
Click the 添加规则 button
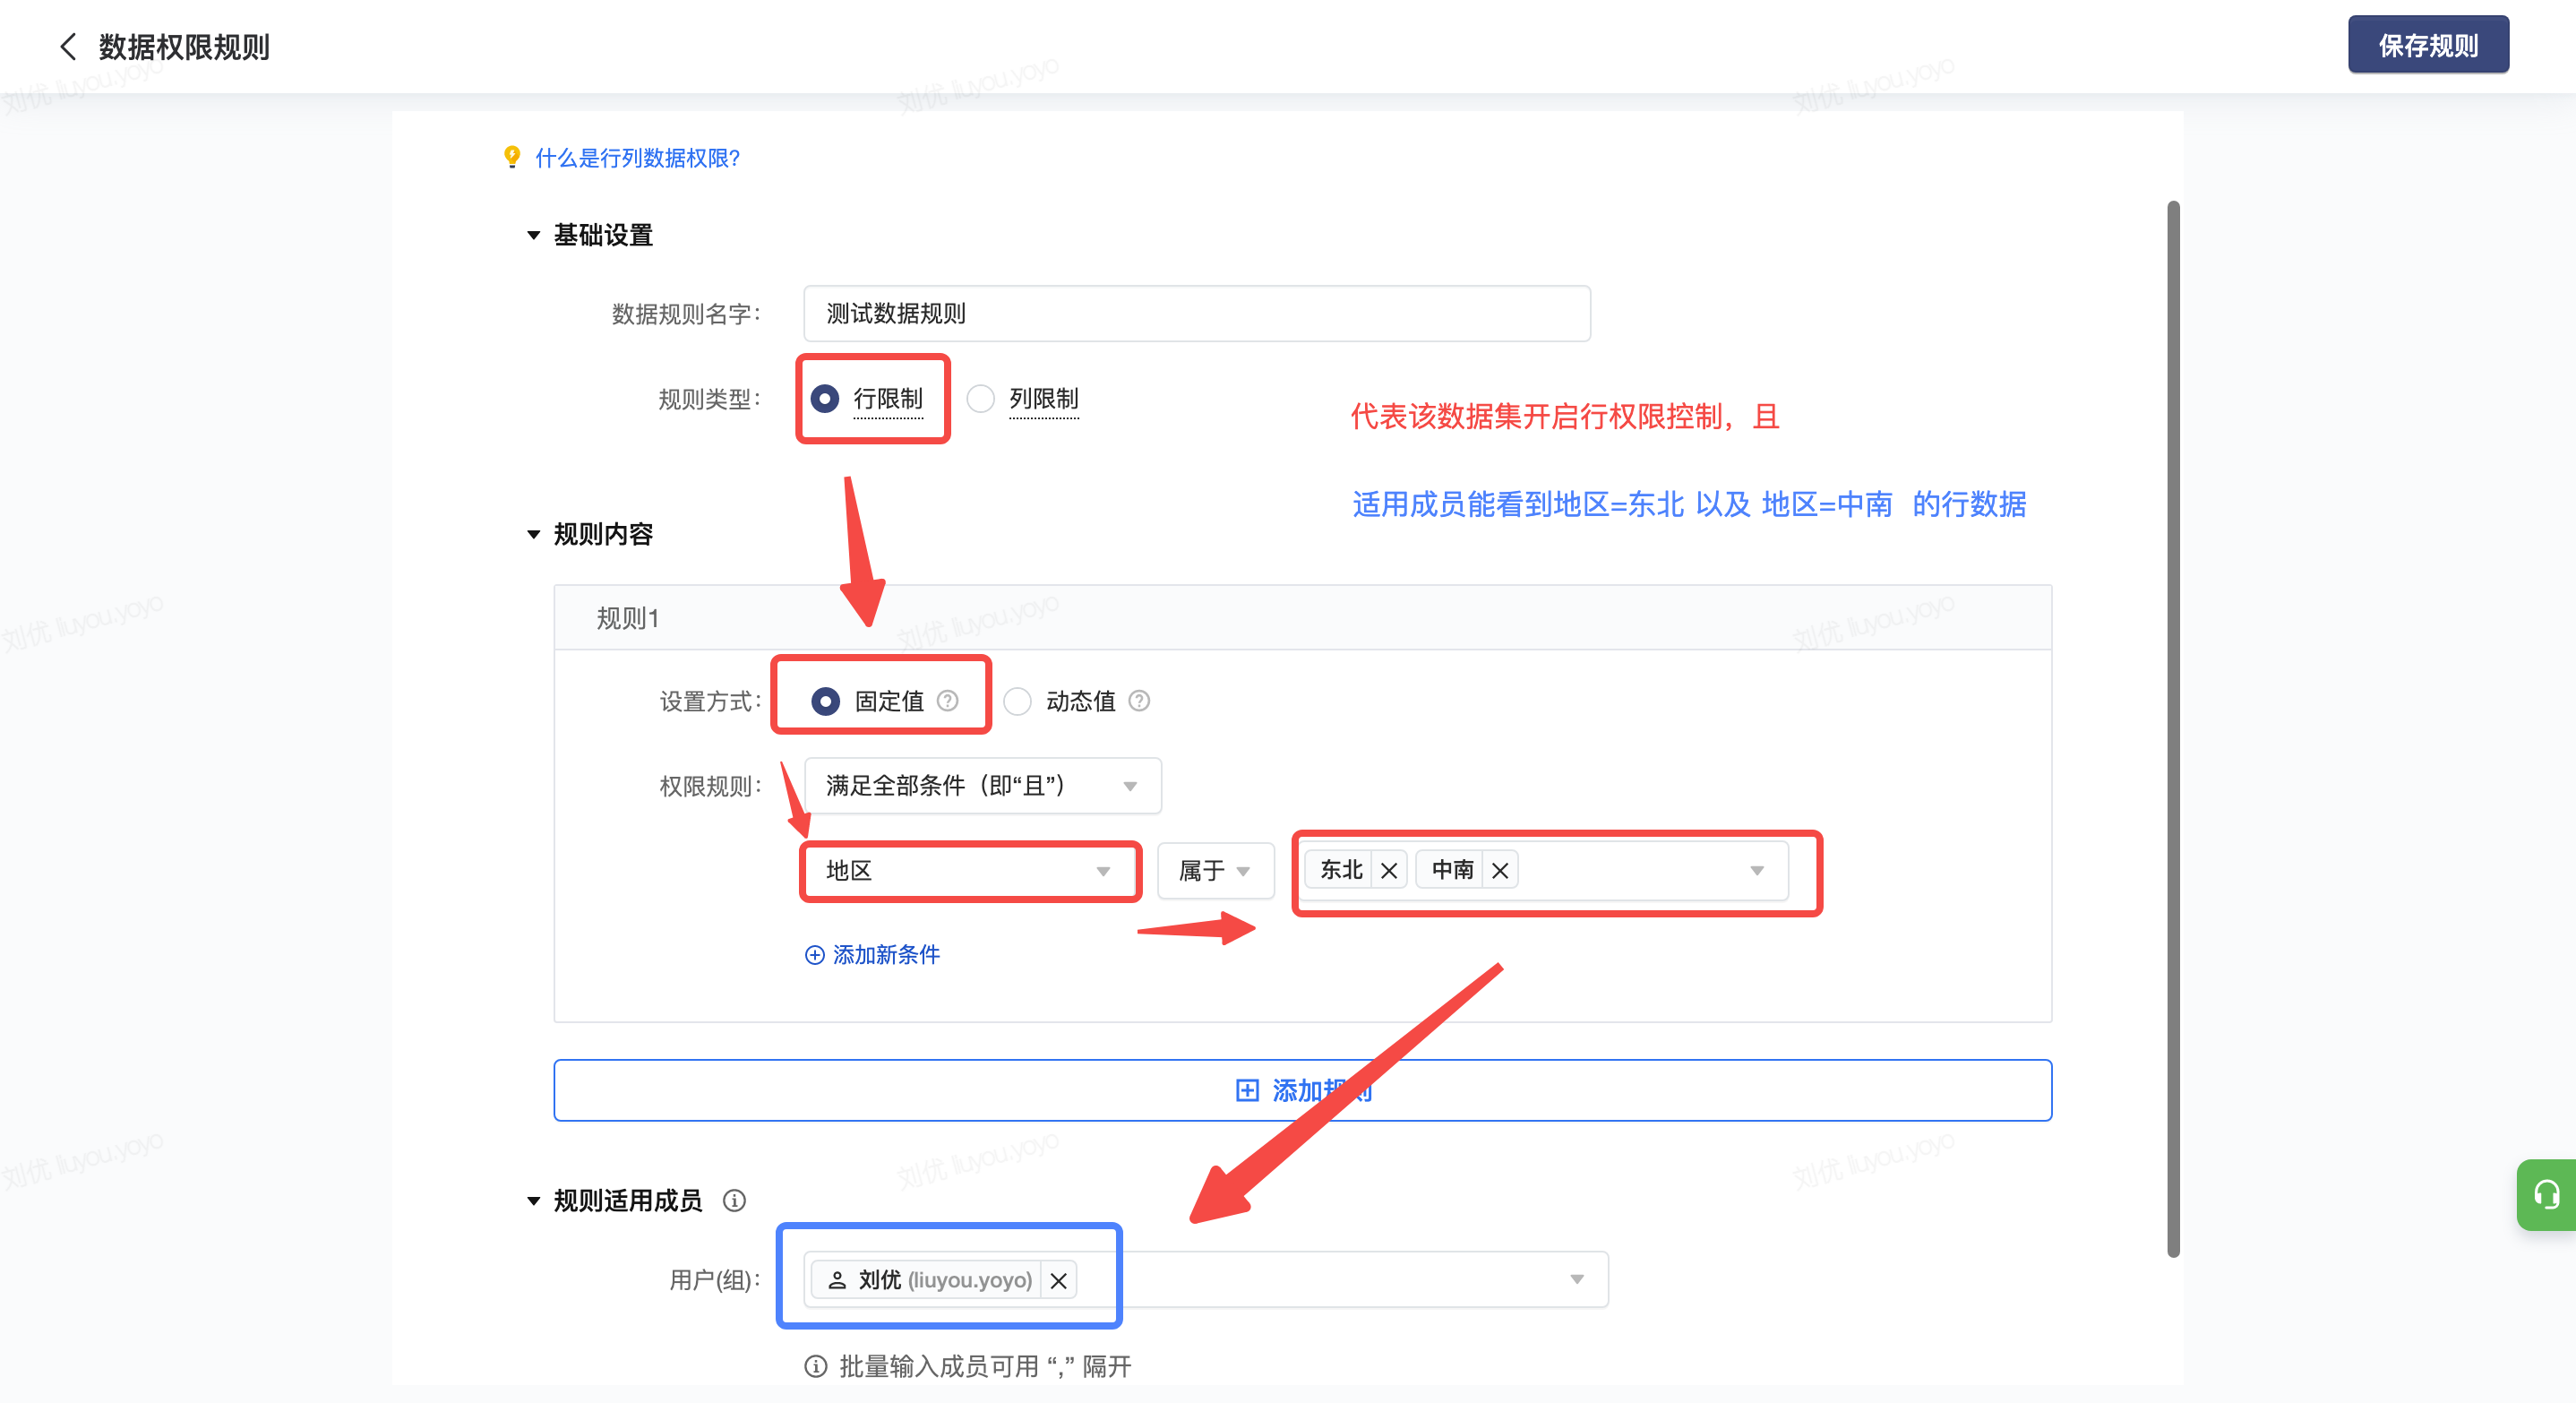(x=1303, y=1090)
